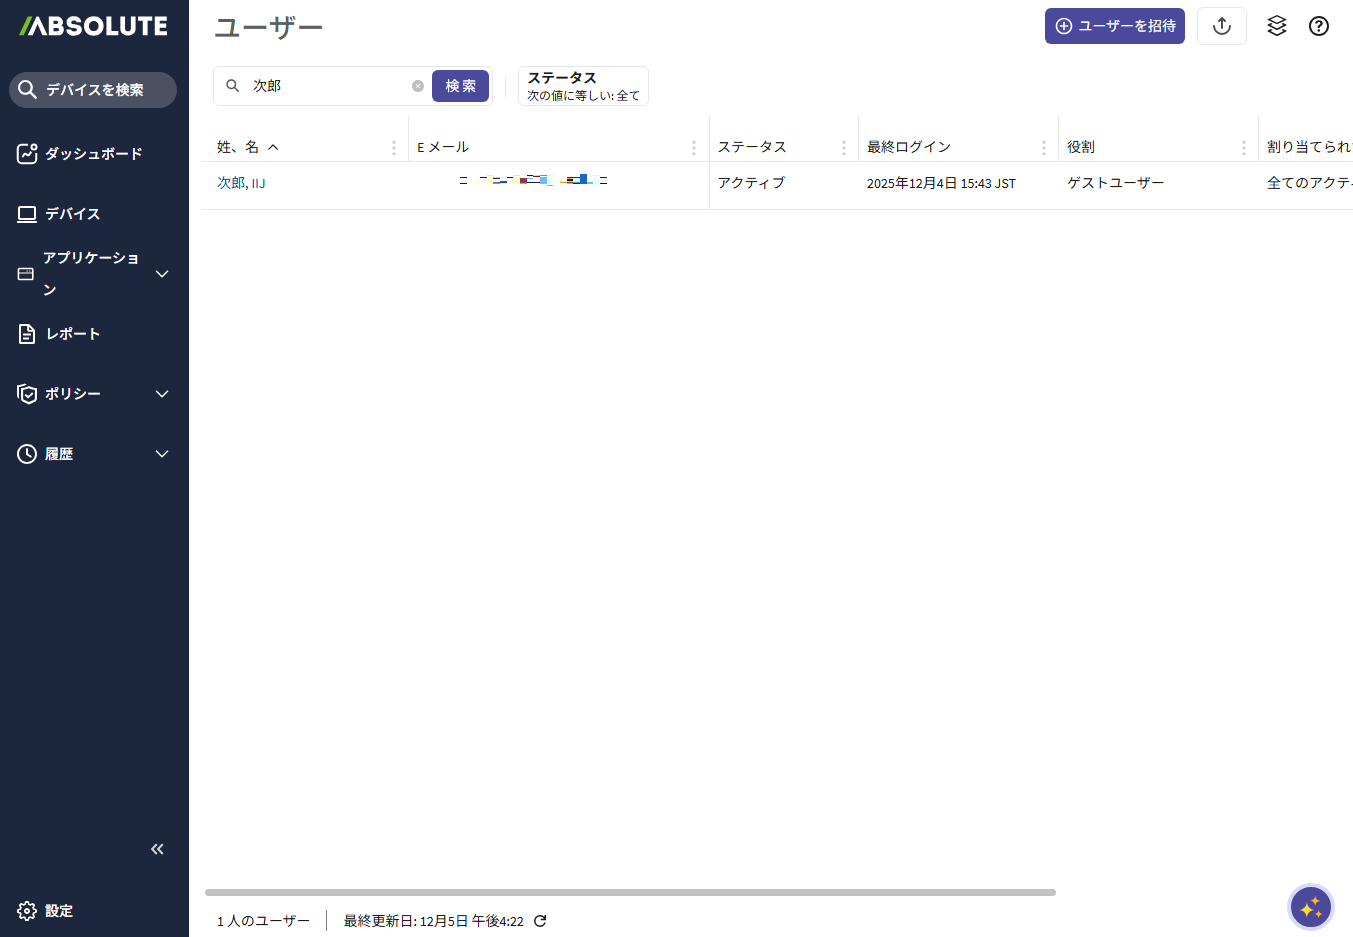
Task: Open the help question mark icon
Action: [1318, 26]
